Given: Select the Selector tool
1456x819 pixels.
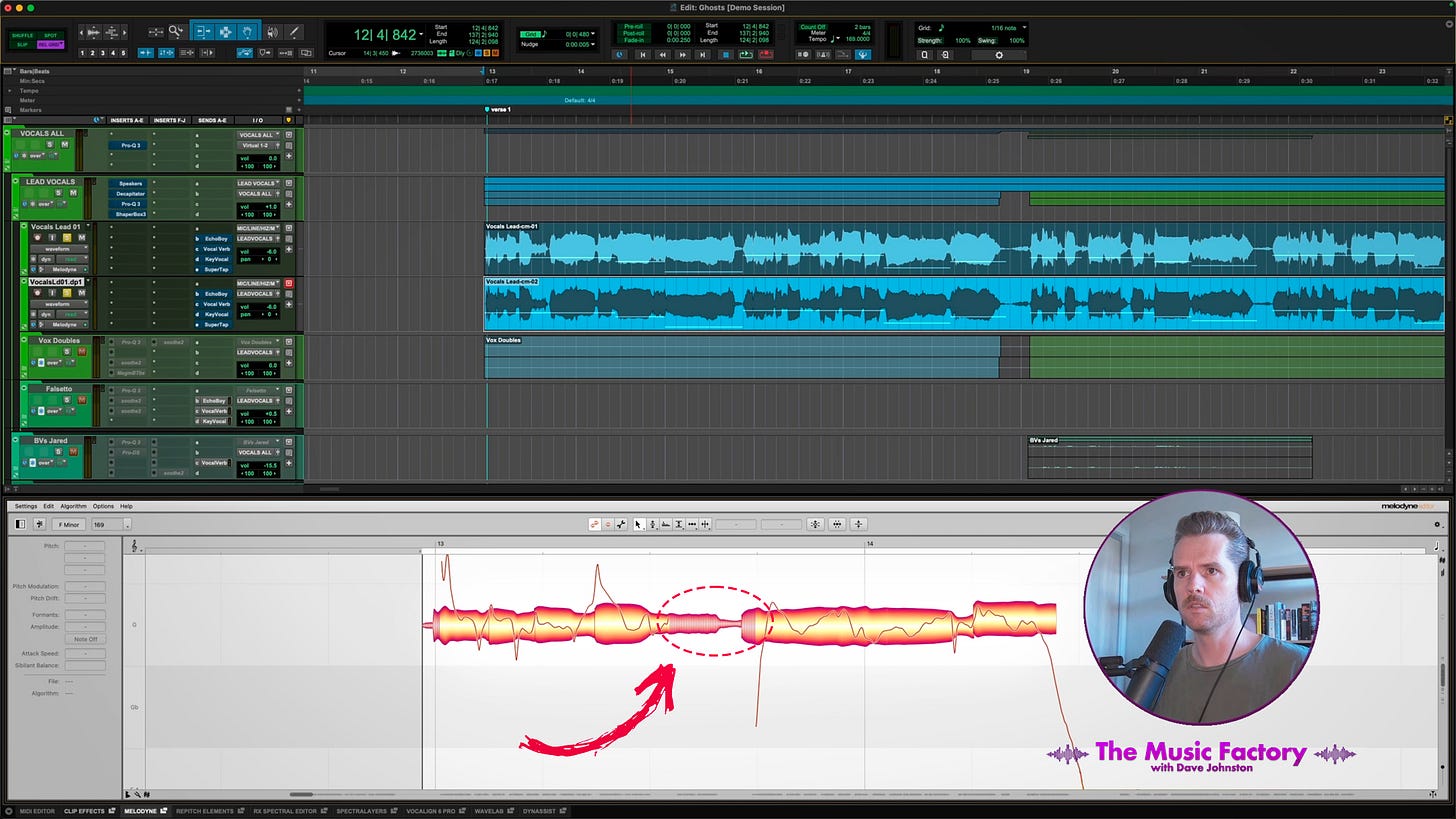Looking at the screenshot, I should tap(225, 32).
